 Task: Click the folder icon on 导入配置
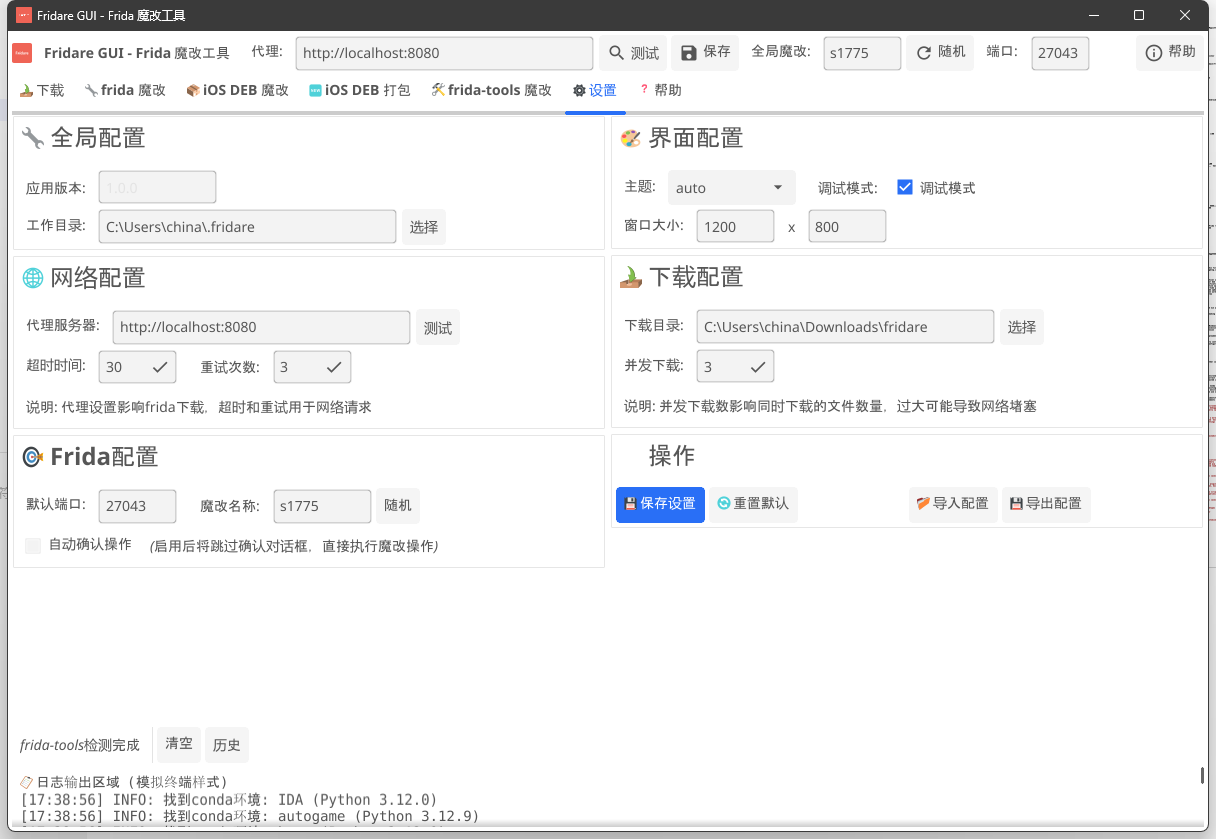point(923,504)
